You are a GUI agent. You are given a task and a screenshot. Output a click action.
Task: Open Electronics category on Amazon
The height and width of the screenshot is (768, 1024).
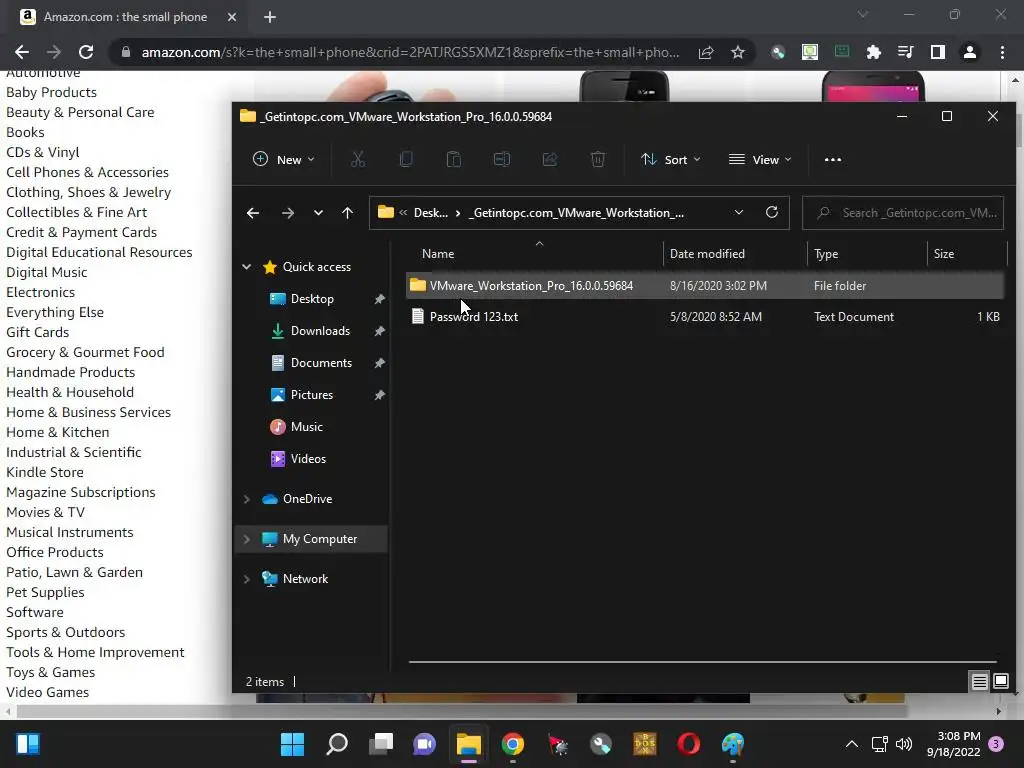[x=40, y=292]
